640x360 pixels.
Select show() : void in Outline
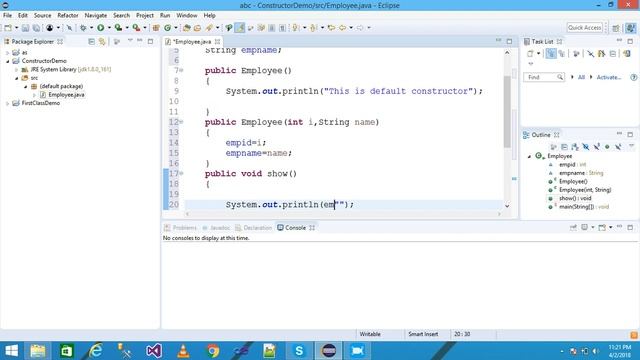tap(575, 198)
